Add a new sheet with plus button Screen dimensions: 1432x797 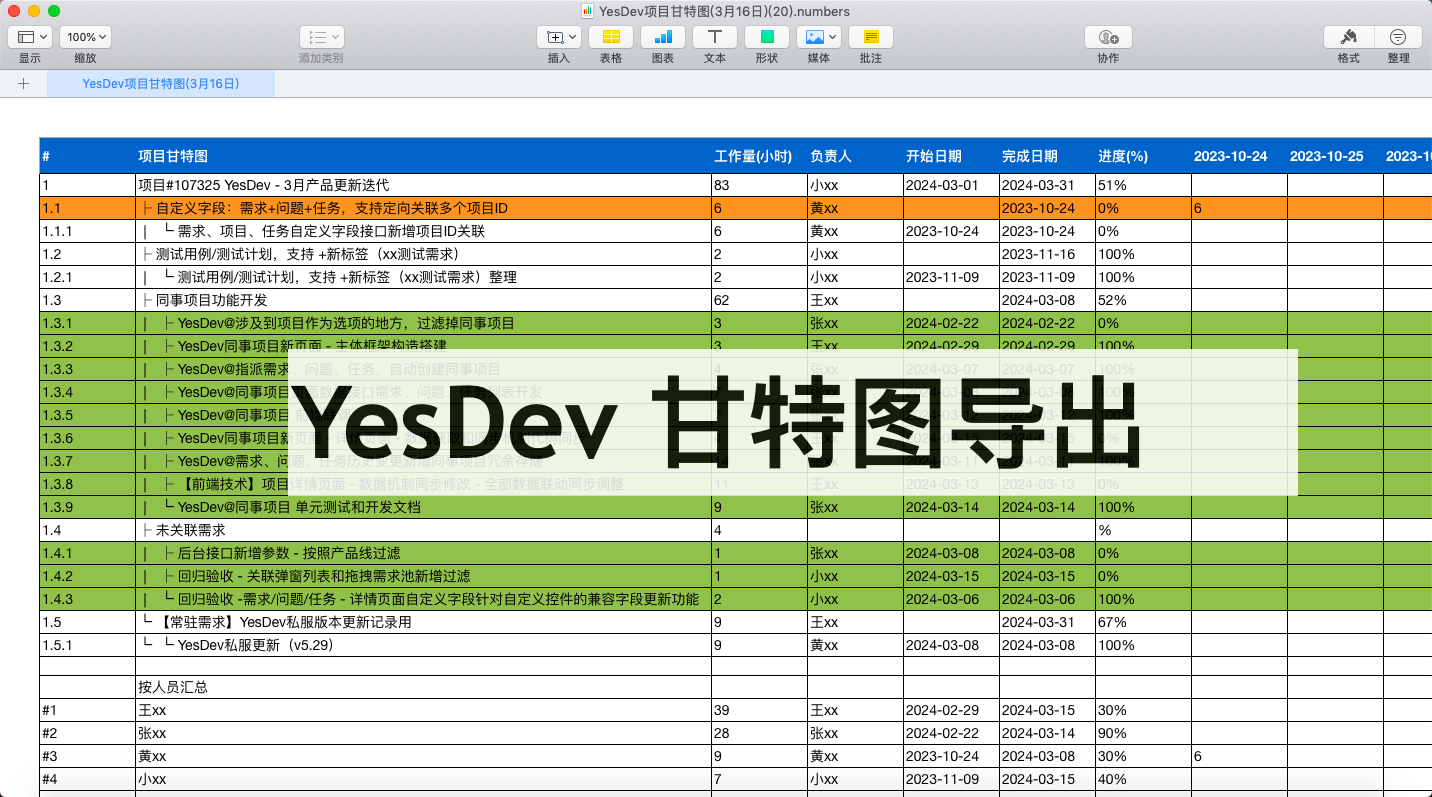pyautogui.click(x=23, y=84)
